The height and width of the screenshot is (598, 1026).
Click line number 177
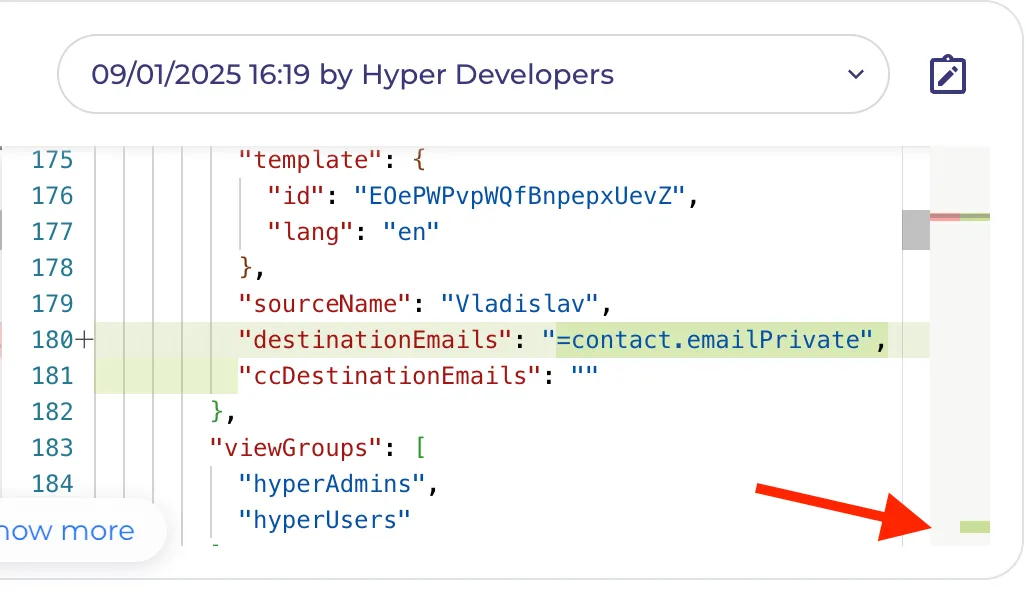click(x=52, y=232)
